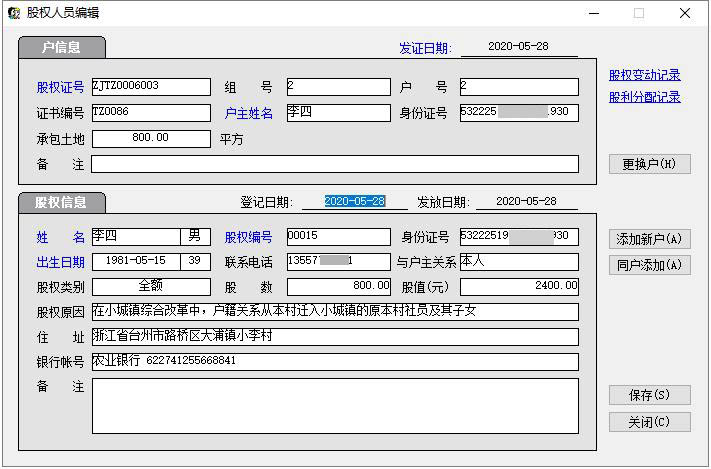The height and width of the screenshot is (469, 711).
Task: Focus the 银行帐号 input field
Action: pyautogui.click(x=335, y=361)
